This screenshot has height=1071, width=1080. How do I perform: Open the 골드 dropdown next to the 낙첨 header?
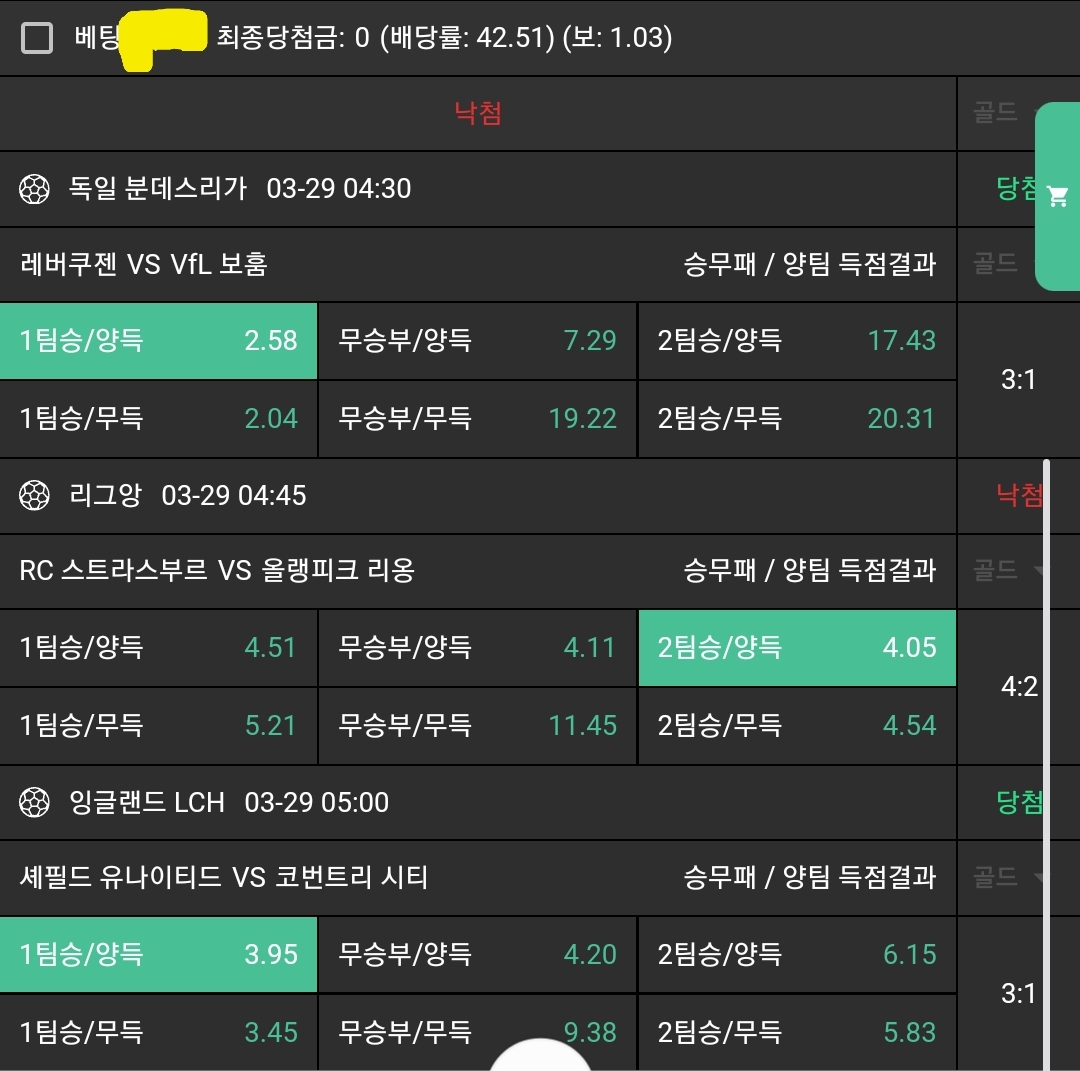pos(1005,113)
